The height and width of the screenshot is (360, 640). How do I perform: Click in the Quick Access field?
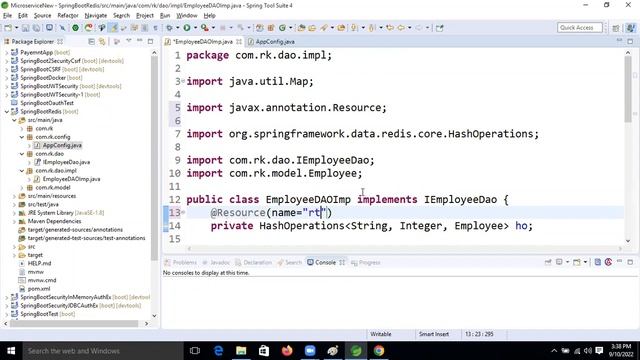(579, 28)
